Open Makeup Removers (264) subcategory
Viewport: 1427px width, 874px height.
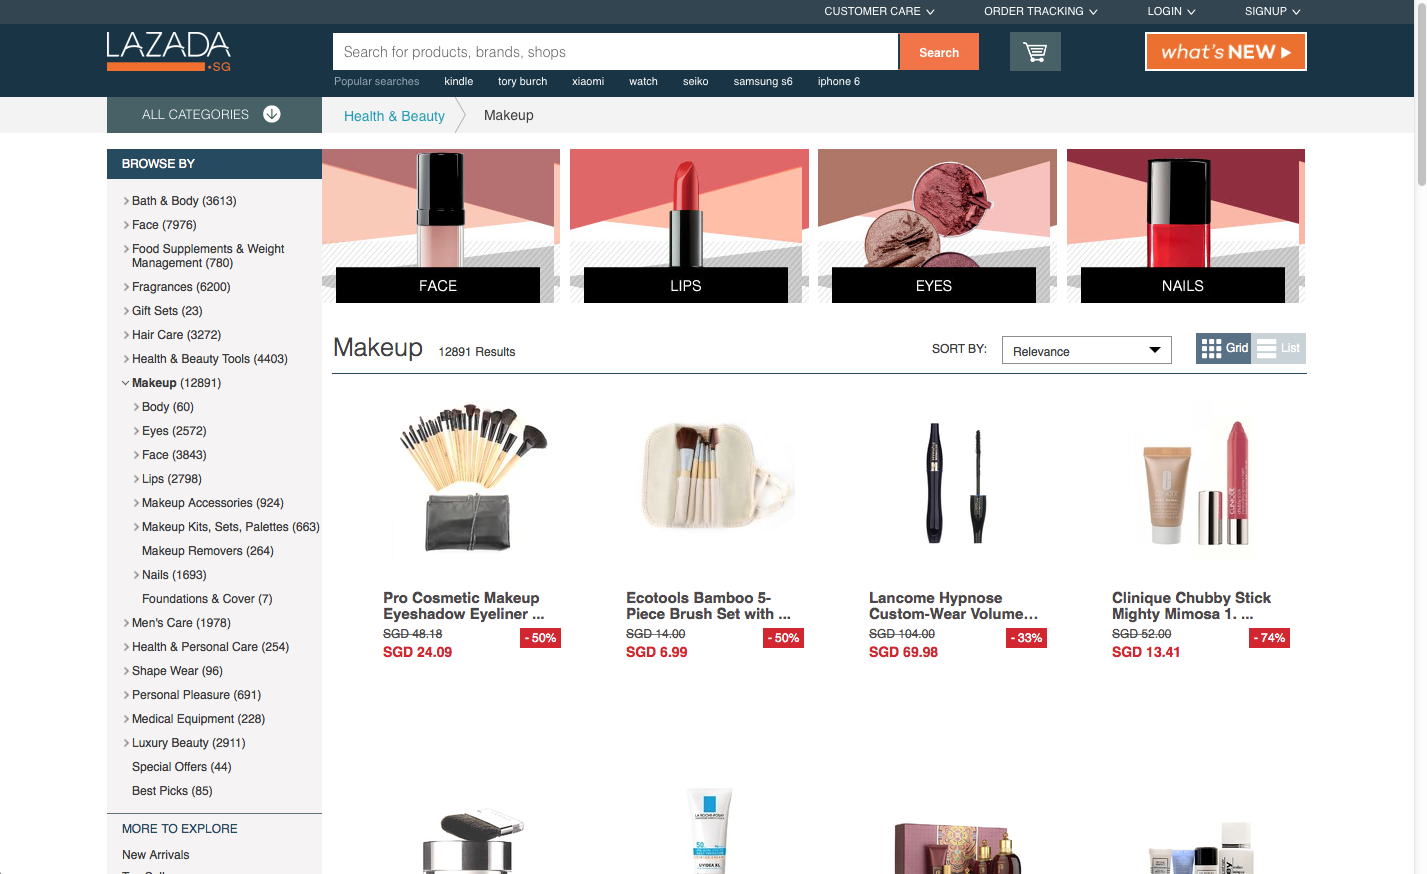click(208, 551)
